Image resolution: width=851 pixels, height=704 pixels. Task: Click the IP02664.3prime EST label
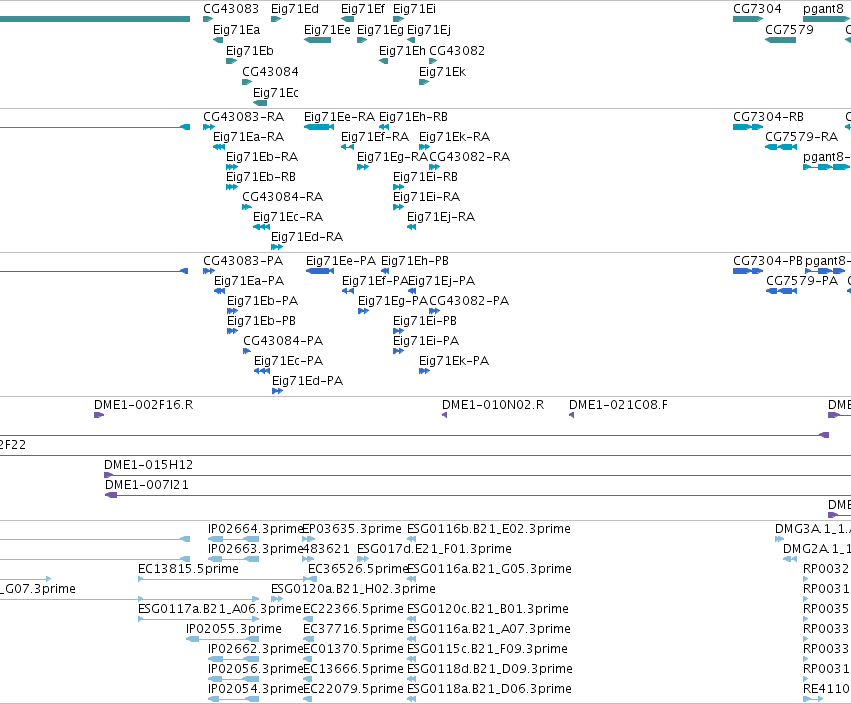(255, 529)
